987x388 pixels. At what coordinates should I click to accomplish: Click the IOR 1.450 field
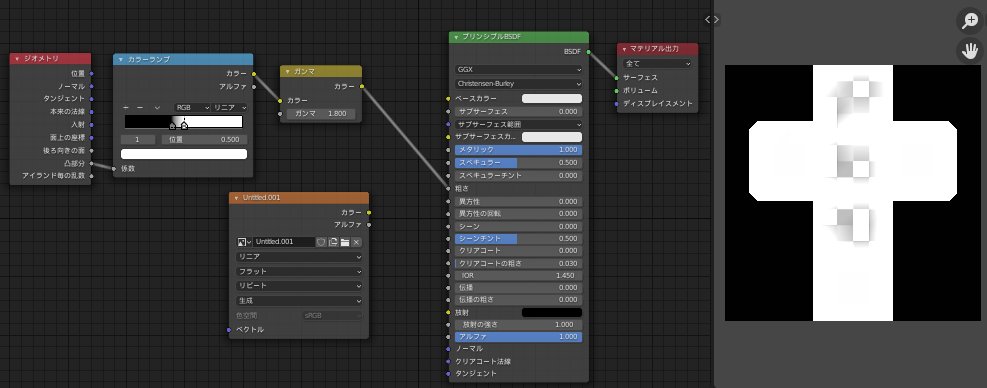[x=519, y=276]
